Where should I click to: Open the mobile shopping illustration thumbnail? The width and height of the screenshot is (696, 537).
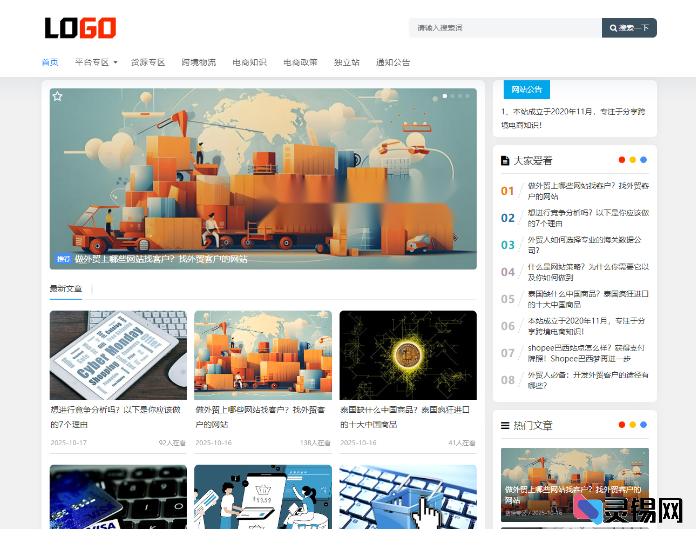pyautogui.click(x=263, y=497)
